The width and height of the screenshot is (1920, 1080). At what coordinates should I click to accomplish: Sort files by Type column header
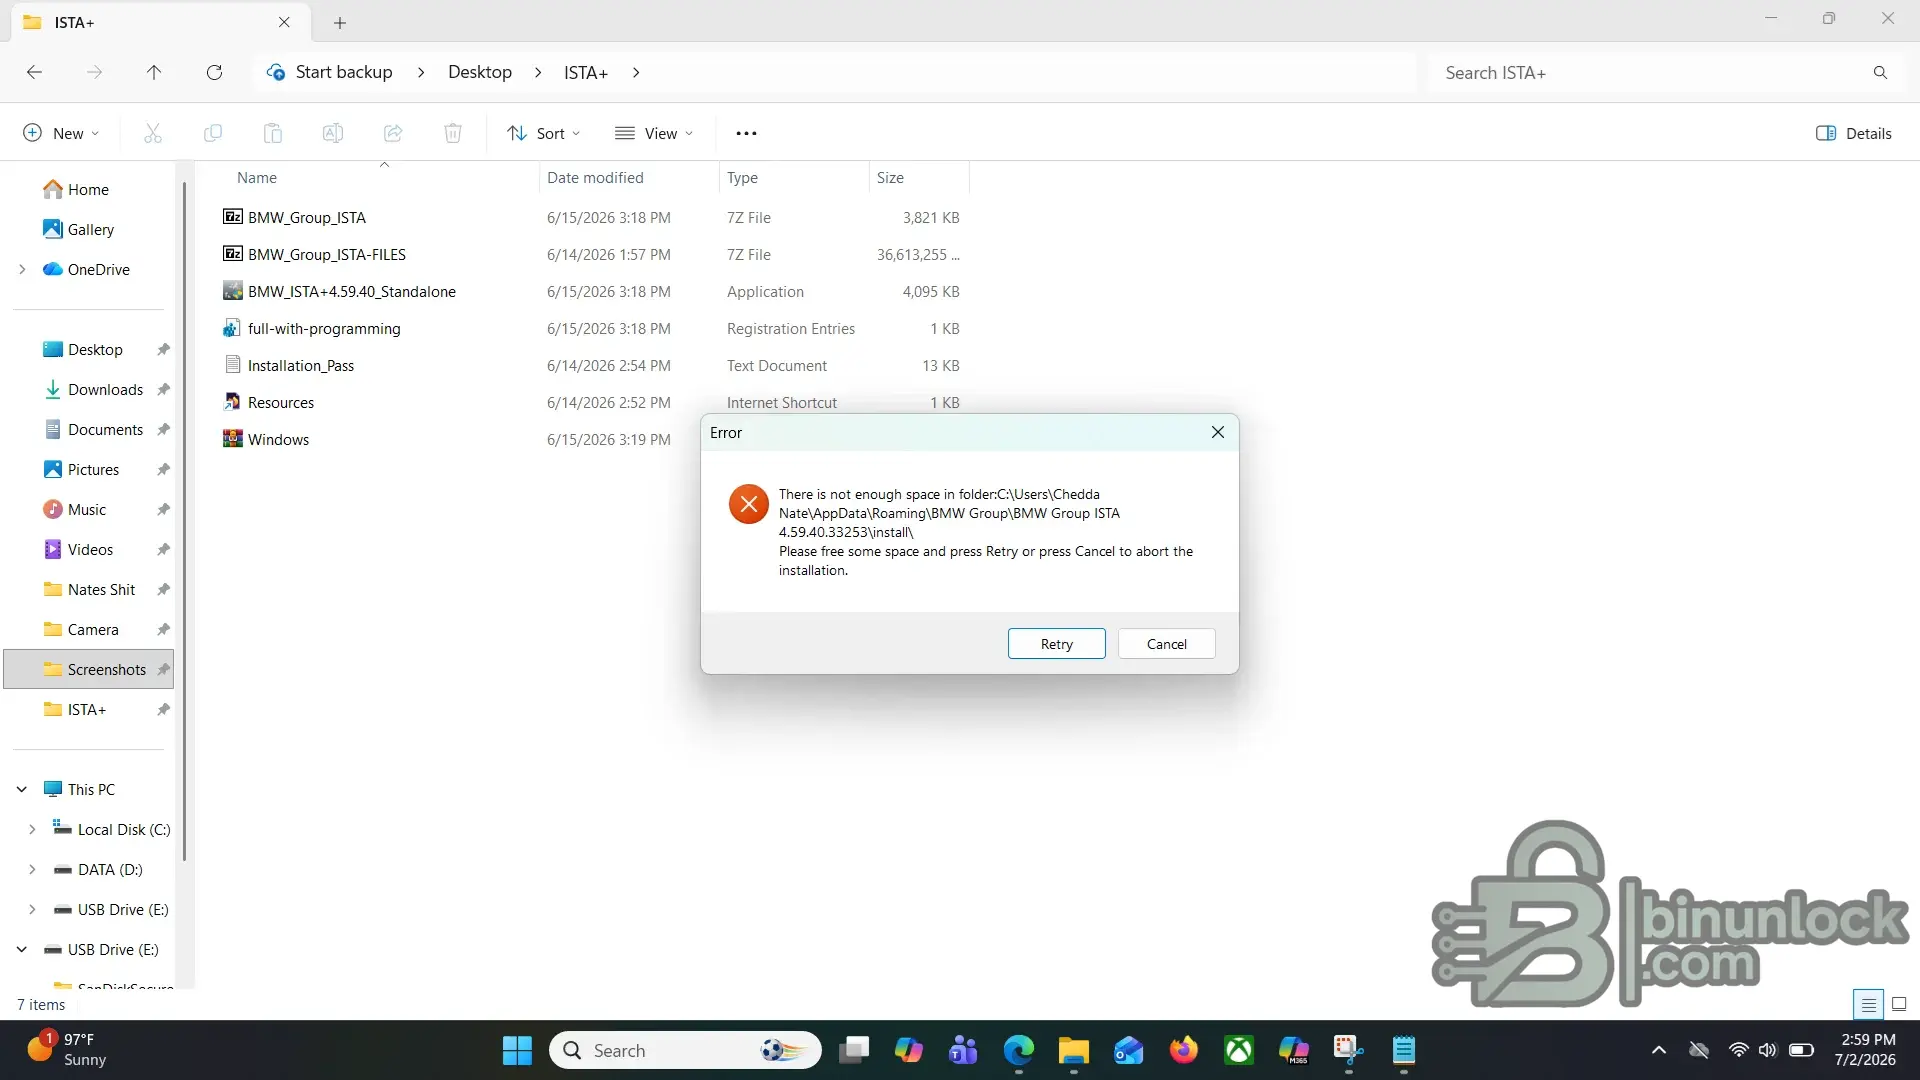point(742,177)
